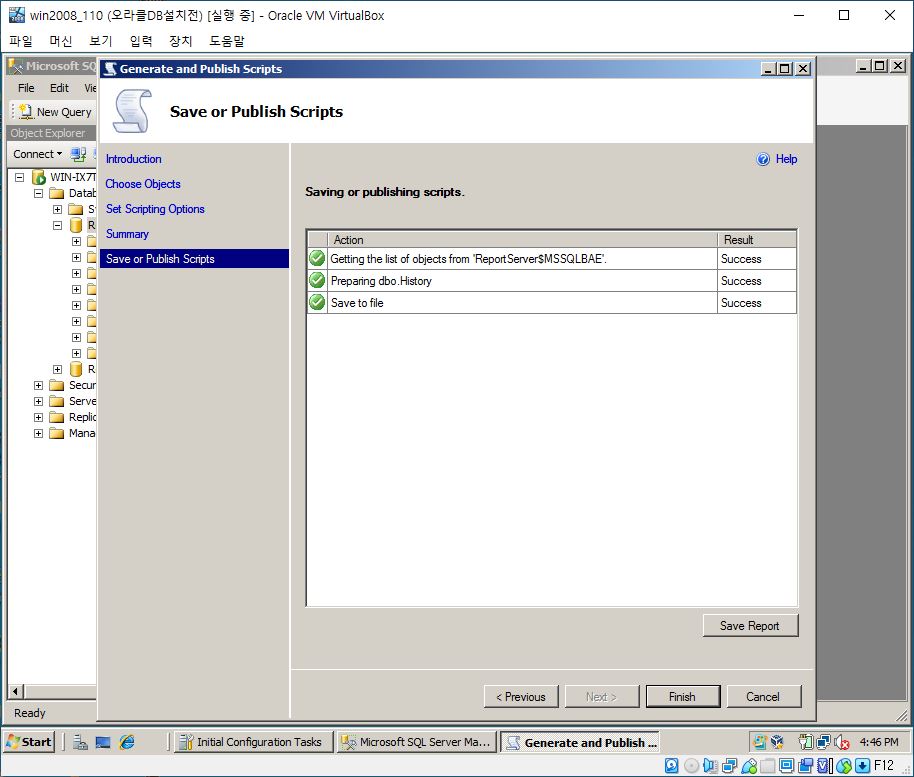Open VirtualBox 장치 menu
Image resolution: width=914 pixels, height=777 pixels.
click(180, 41)
